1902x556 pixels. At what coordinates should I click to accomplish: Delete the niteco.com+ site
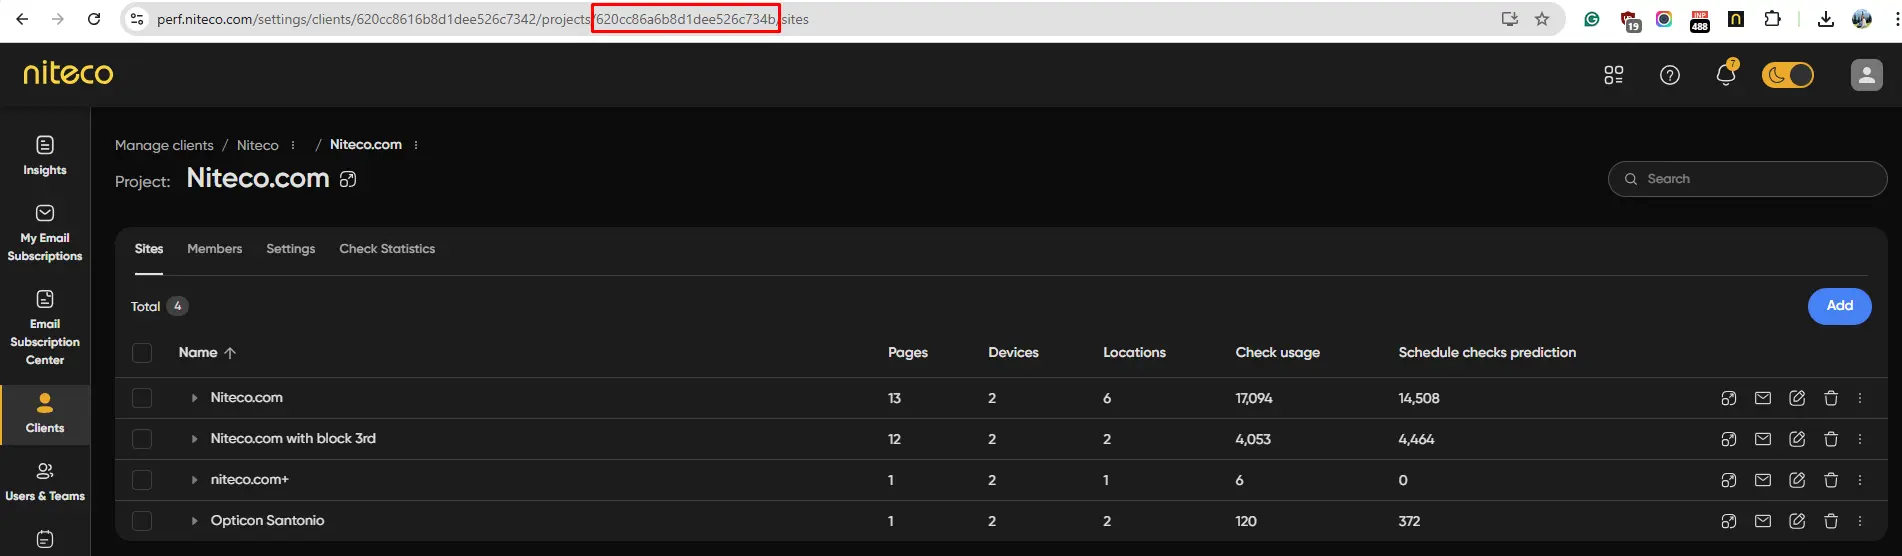1831,480
